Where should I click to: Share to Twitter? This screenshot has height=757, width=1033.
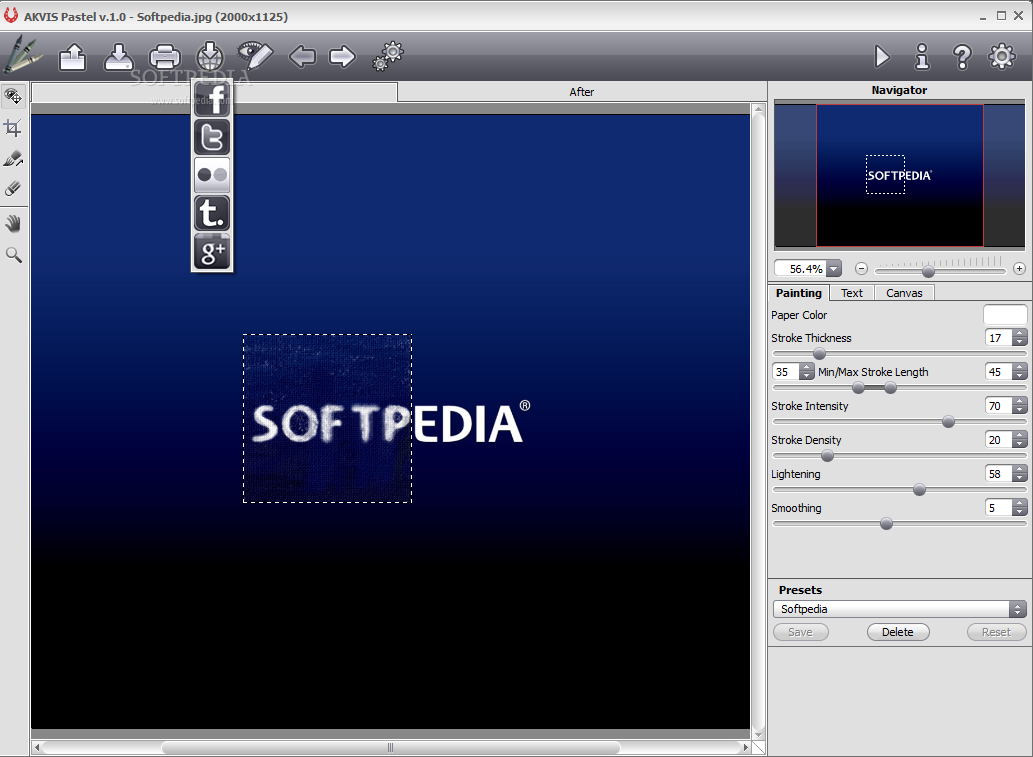pos(212,137)
